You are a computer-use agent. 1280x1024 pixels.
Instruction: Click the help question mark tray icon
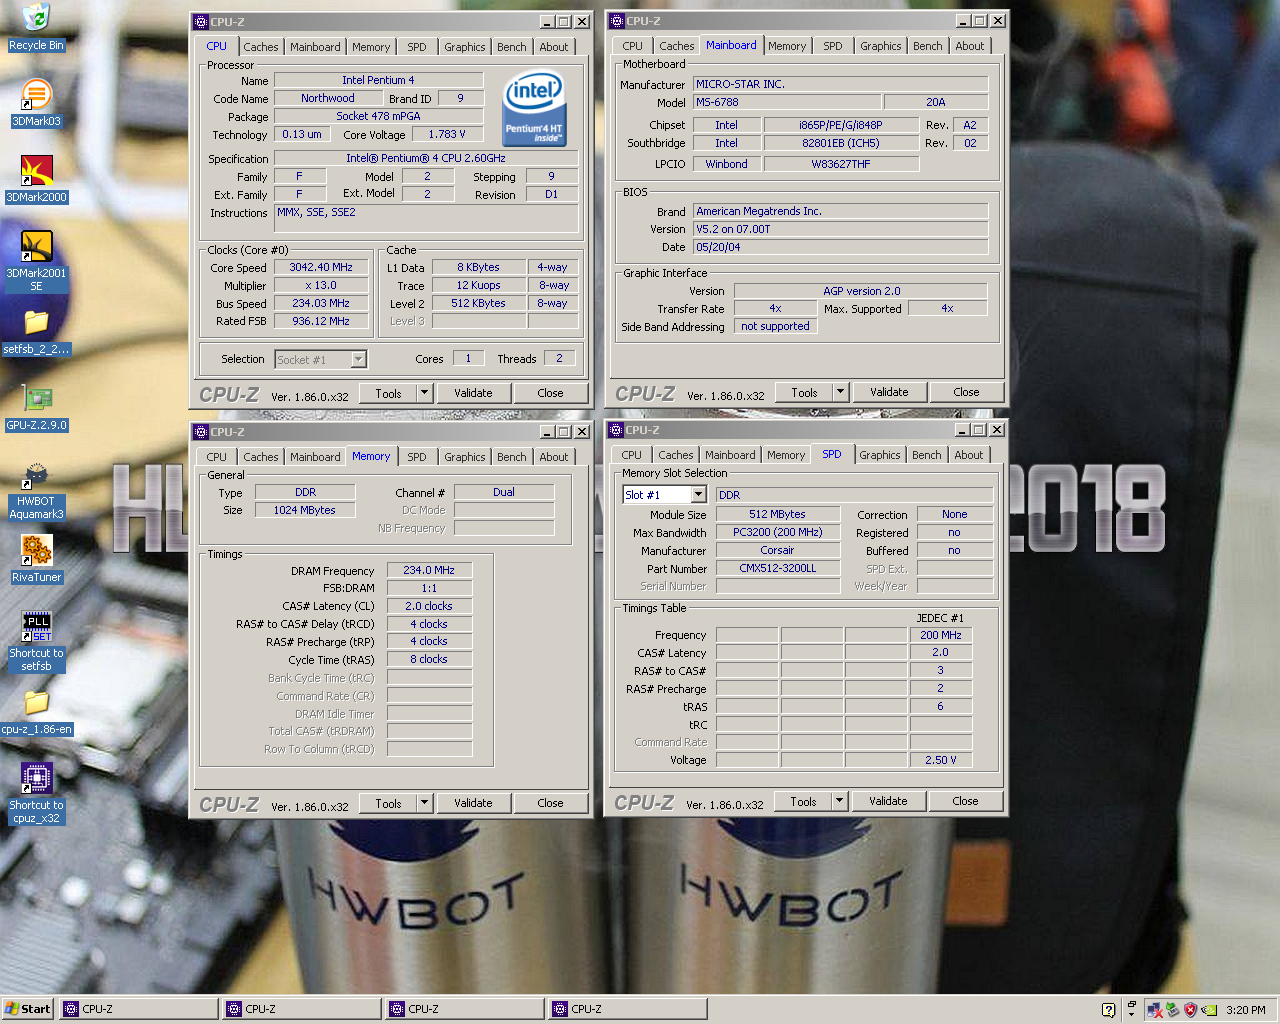point(1108,1010)
